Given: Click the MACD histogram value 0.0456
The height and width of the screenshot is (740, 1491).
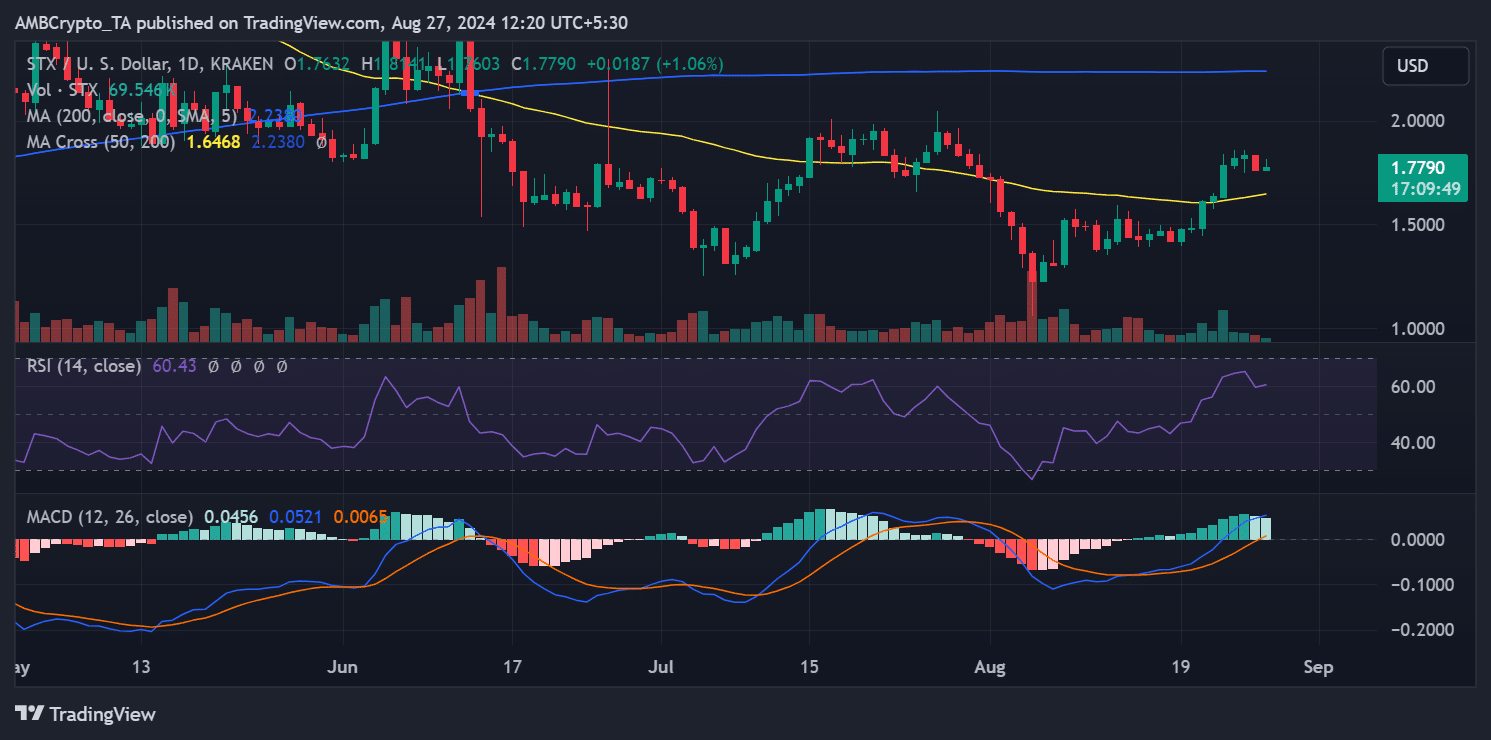Looking at the screenshot, I should (x=231, y=517).
